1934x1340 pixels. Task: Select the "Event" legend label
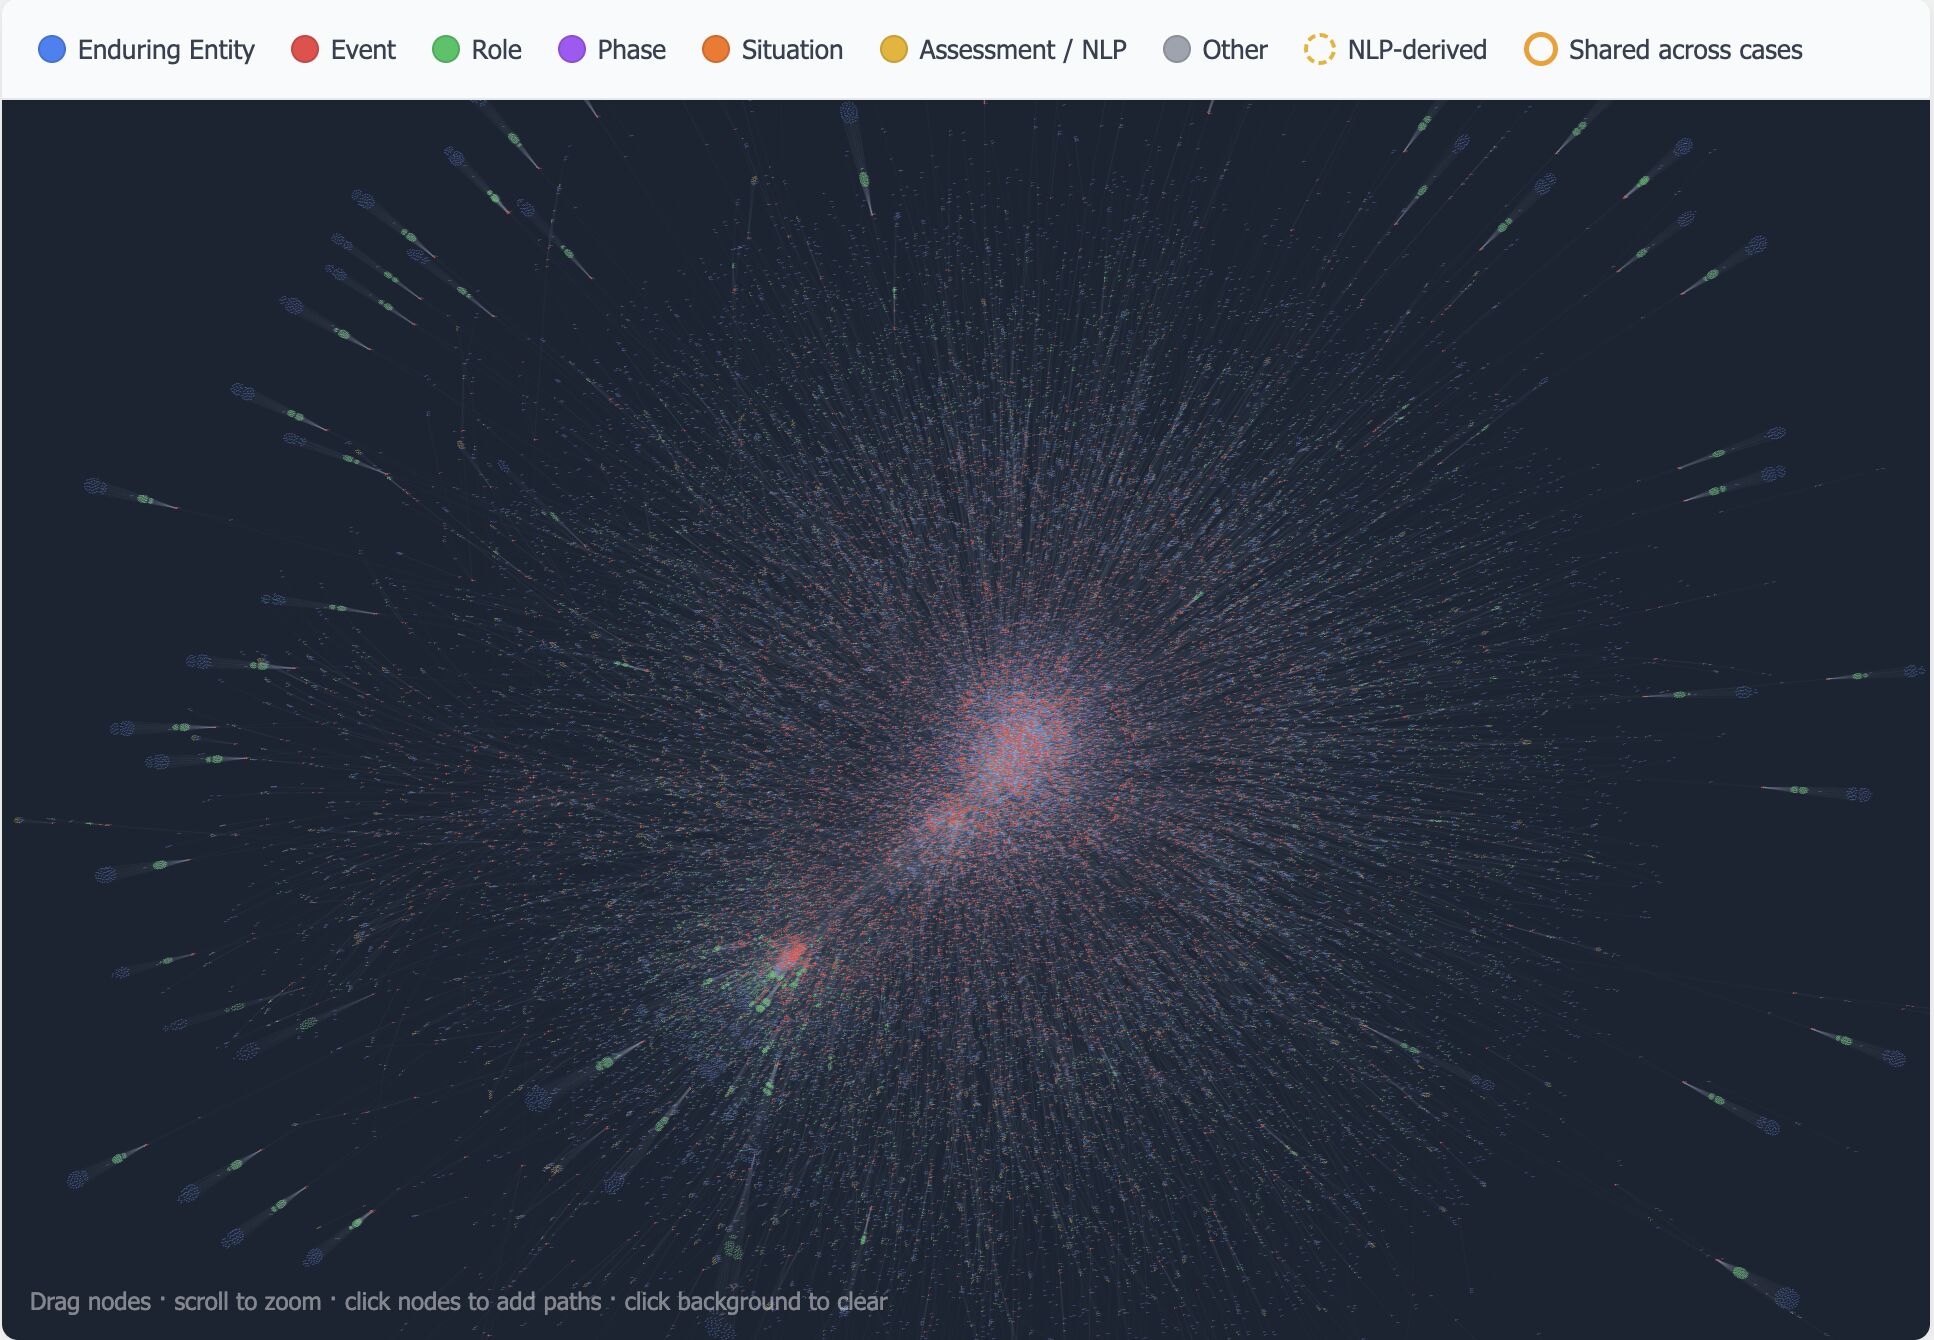(363, 50)
